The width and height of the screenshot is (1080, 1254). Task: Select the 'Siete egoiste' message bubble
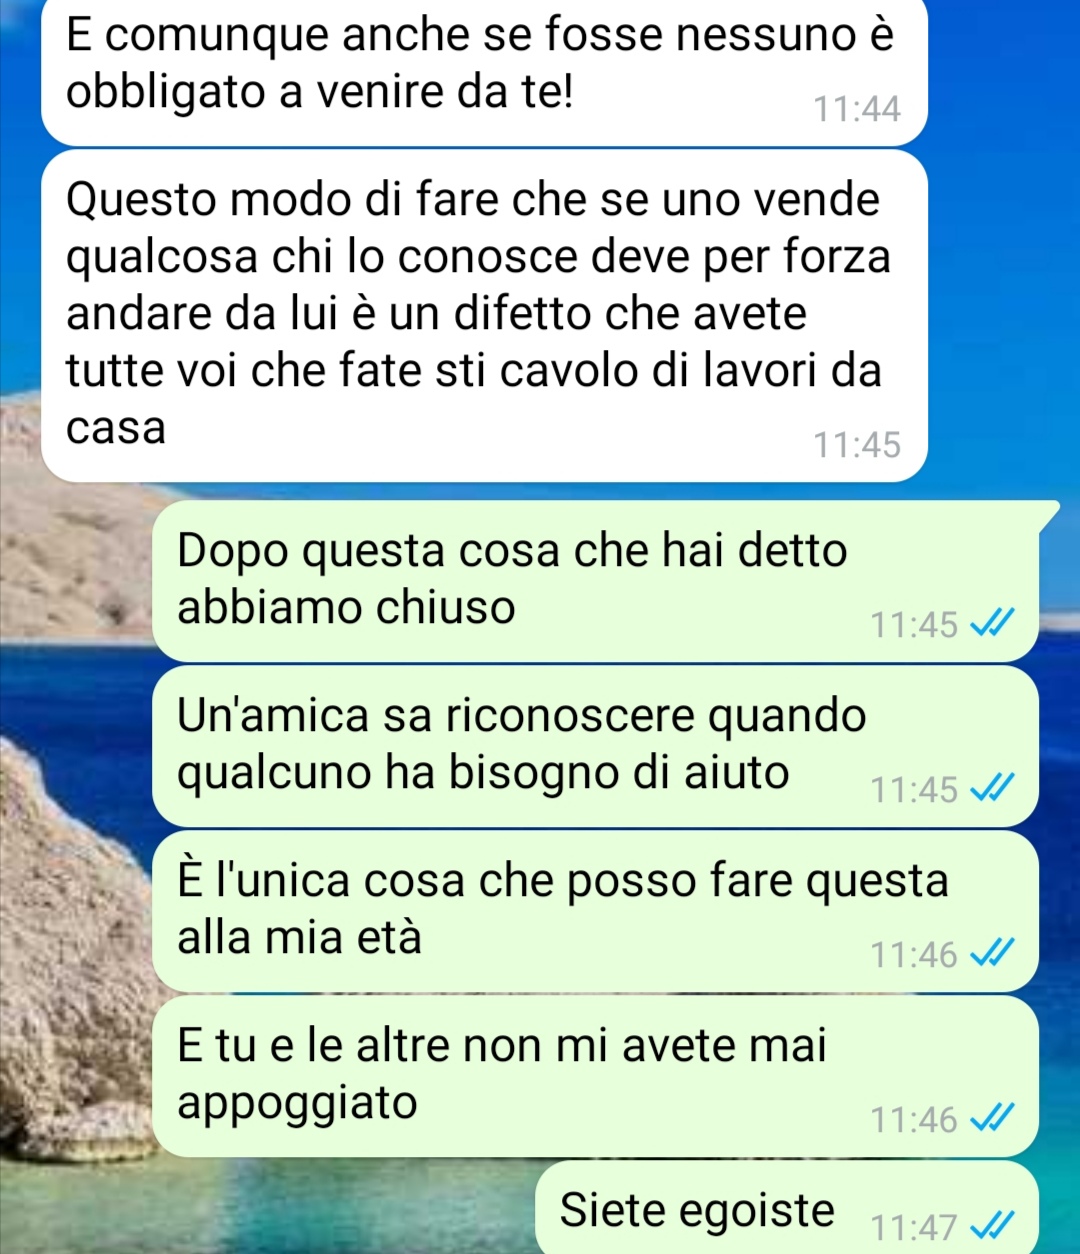tap(787, 1208)
